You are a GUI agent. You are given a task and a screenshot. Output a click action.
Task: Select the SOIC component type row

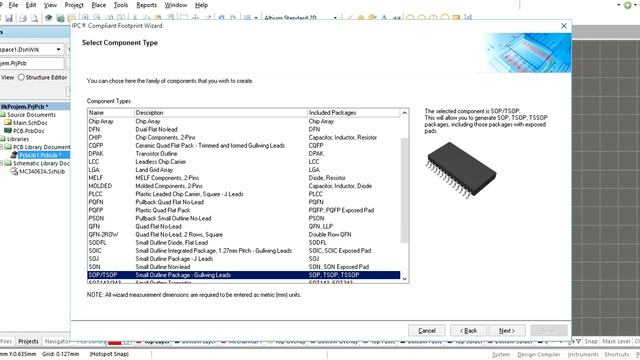(244, 251)
